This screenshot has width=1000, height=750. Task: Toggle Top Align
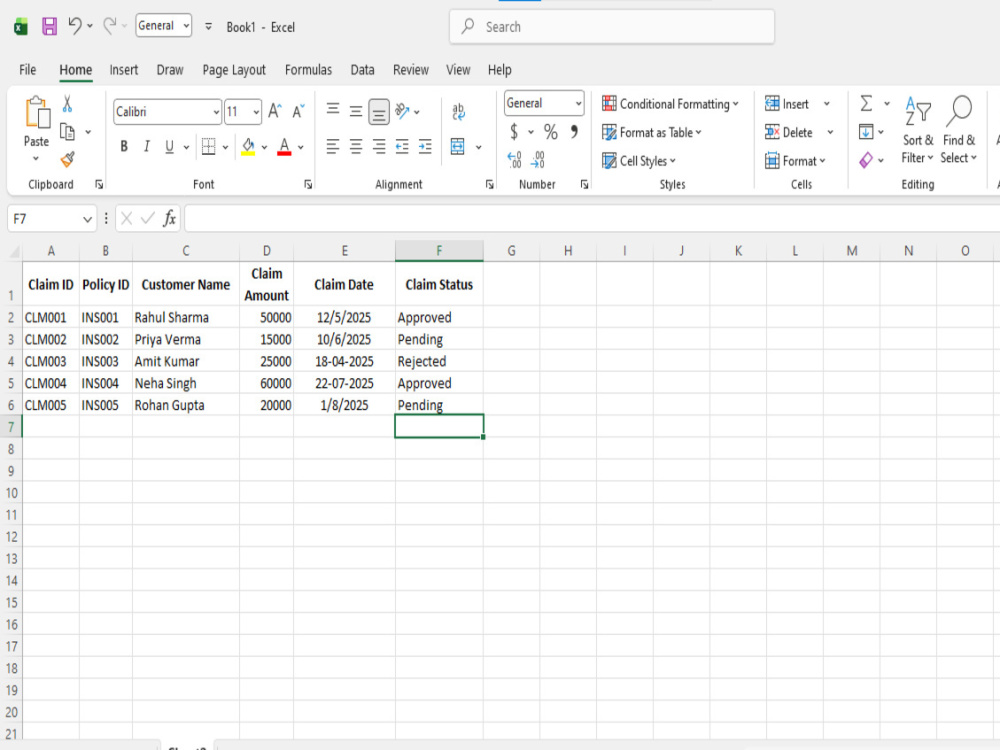tap(333, 110)
